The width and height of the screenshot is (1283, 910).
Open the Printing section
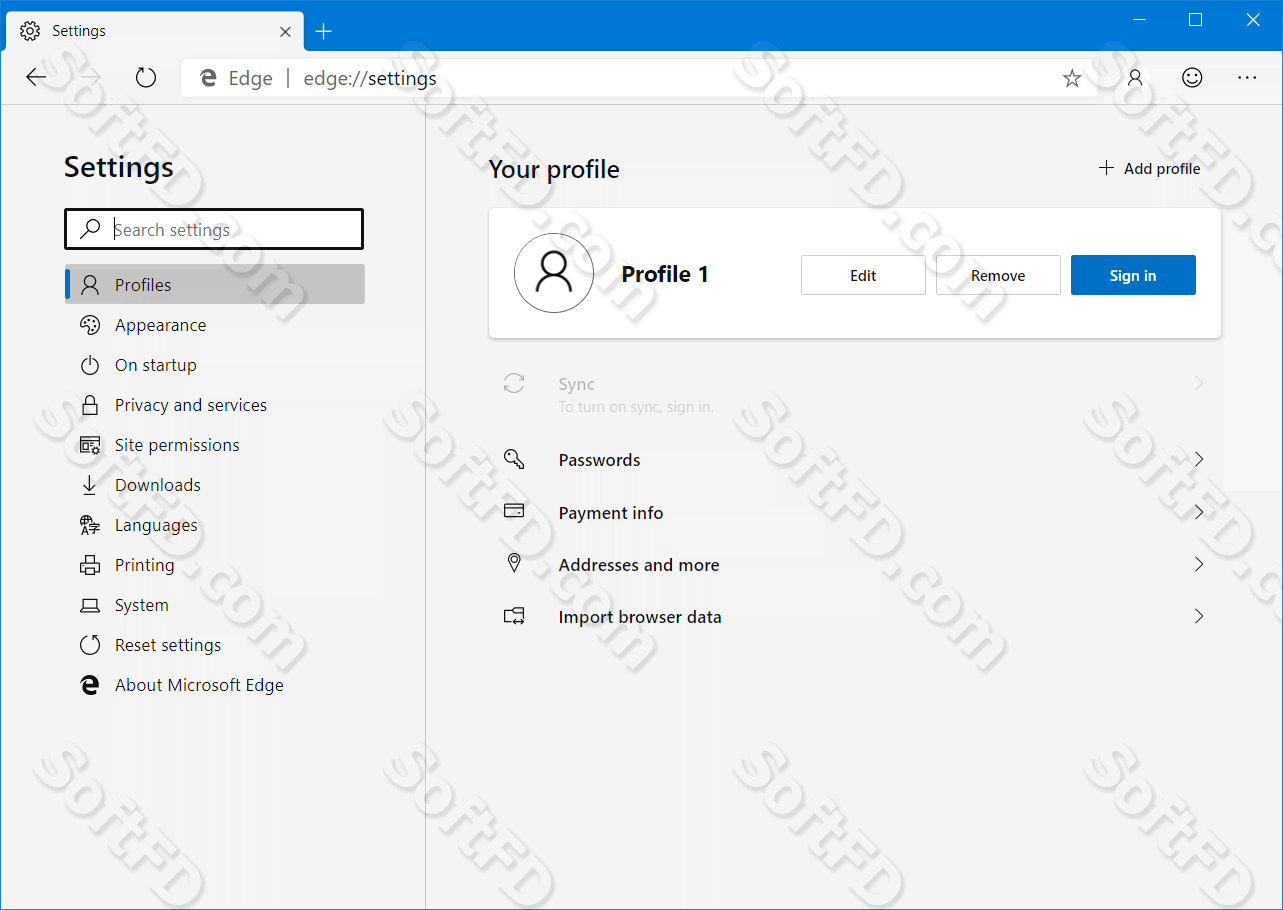tap(215, 565)
